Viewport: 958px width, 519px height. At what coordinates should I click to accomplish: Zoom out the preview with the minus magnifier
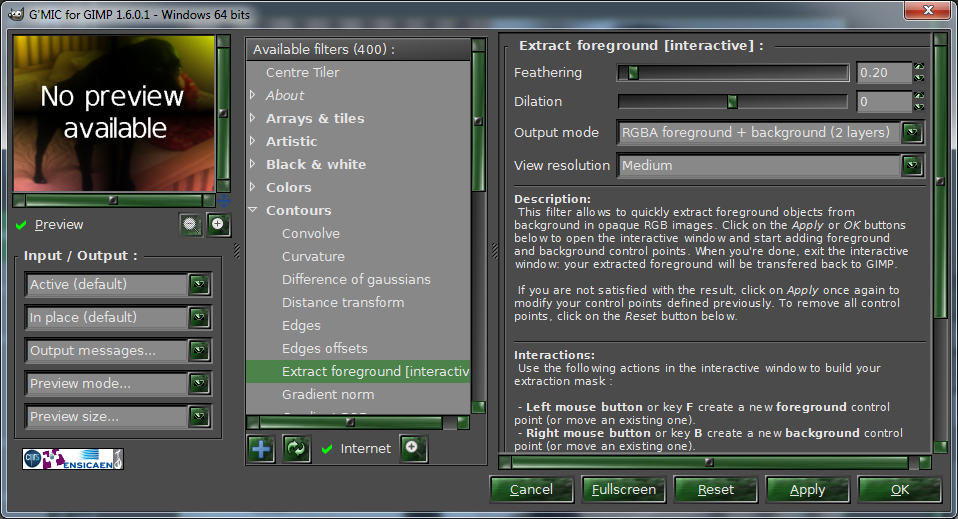click(x=191, y=225)
